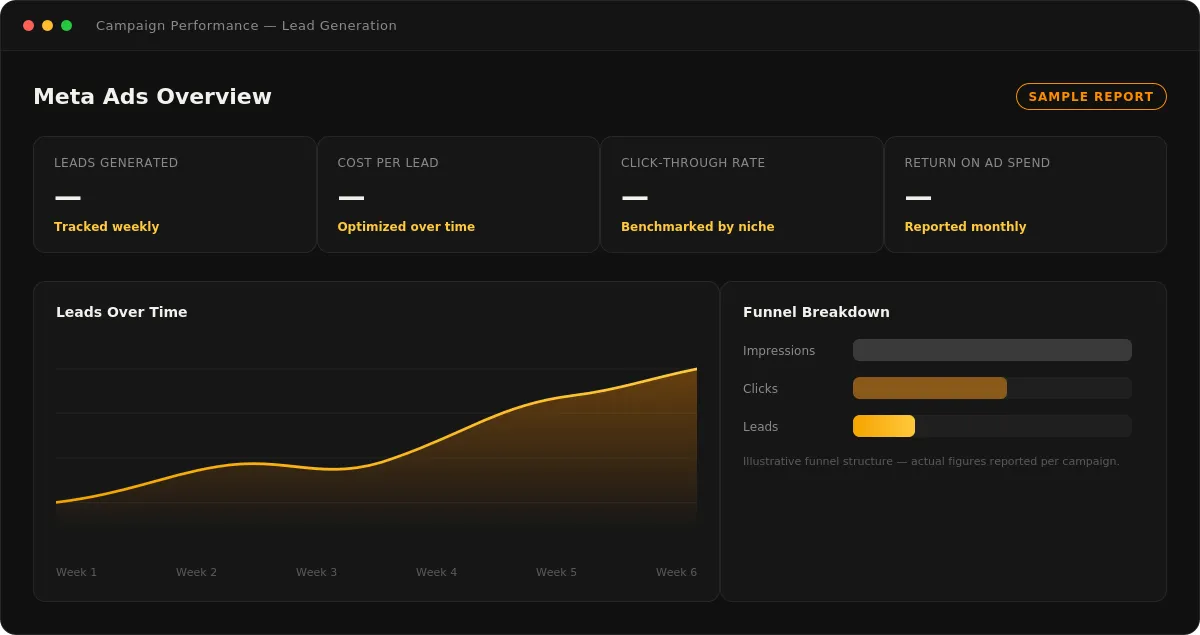
Task: Click the Clicks row label
Action: click(760, 389)
